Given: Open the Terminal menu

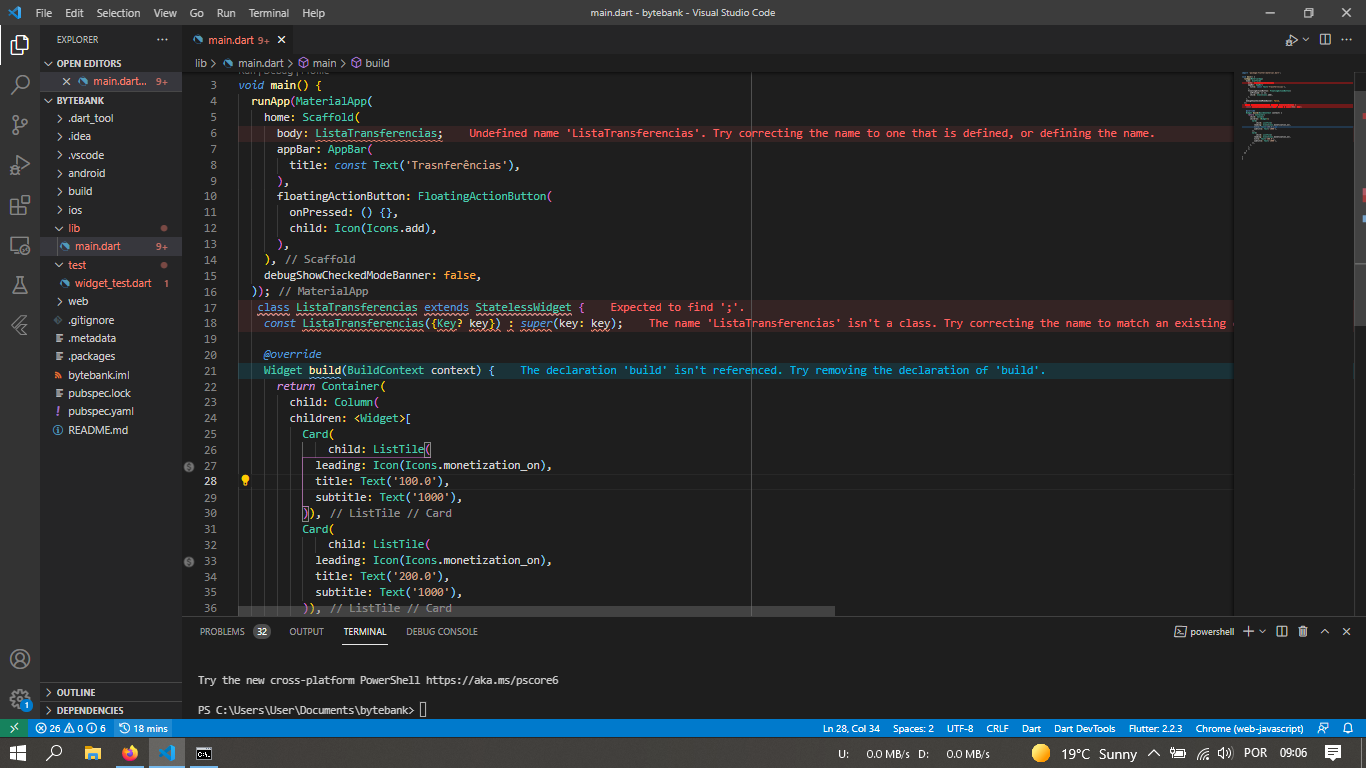Looking at the screenshot, I should (268, 13).
